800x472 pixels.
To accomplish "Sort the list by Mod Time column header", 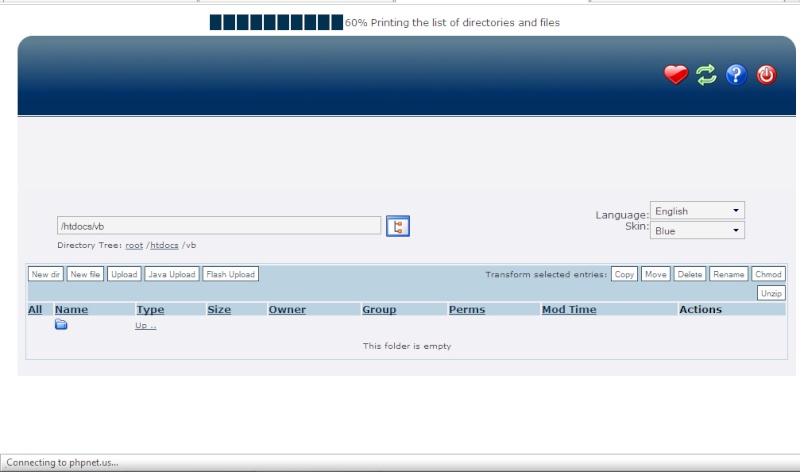I will pos(568,310).
